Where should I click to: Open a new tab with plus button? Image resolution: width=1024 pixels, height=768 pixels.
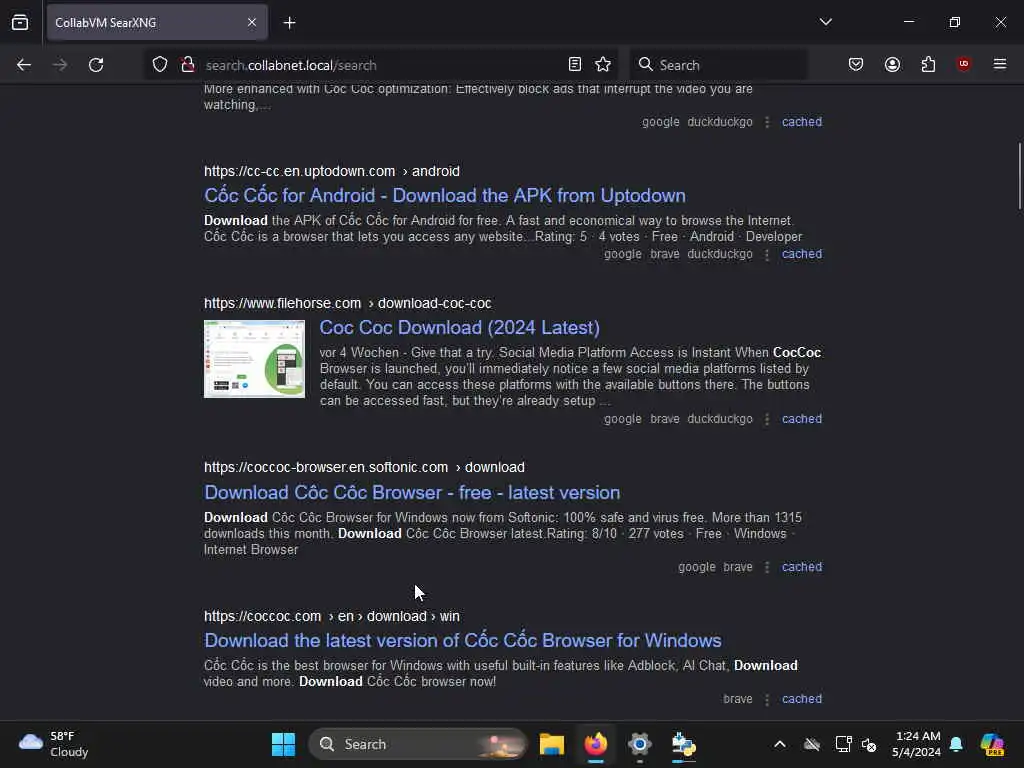(289, 23)
